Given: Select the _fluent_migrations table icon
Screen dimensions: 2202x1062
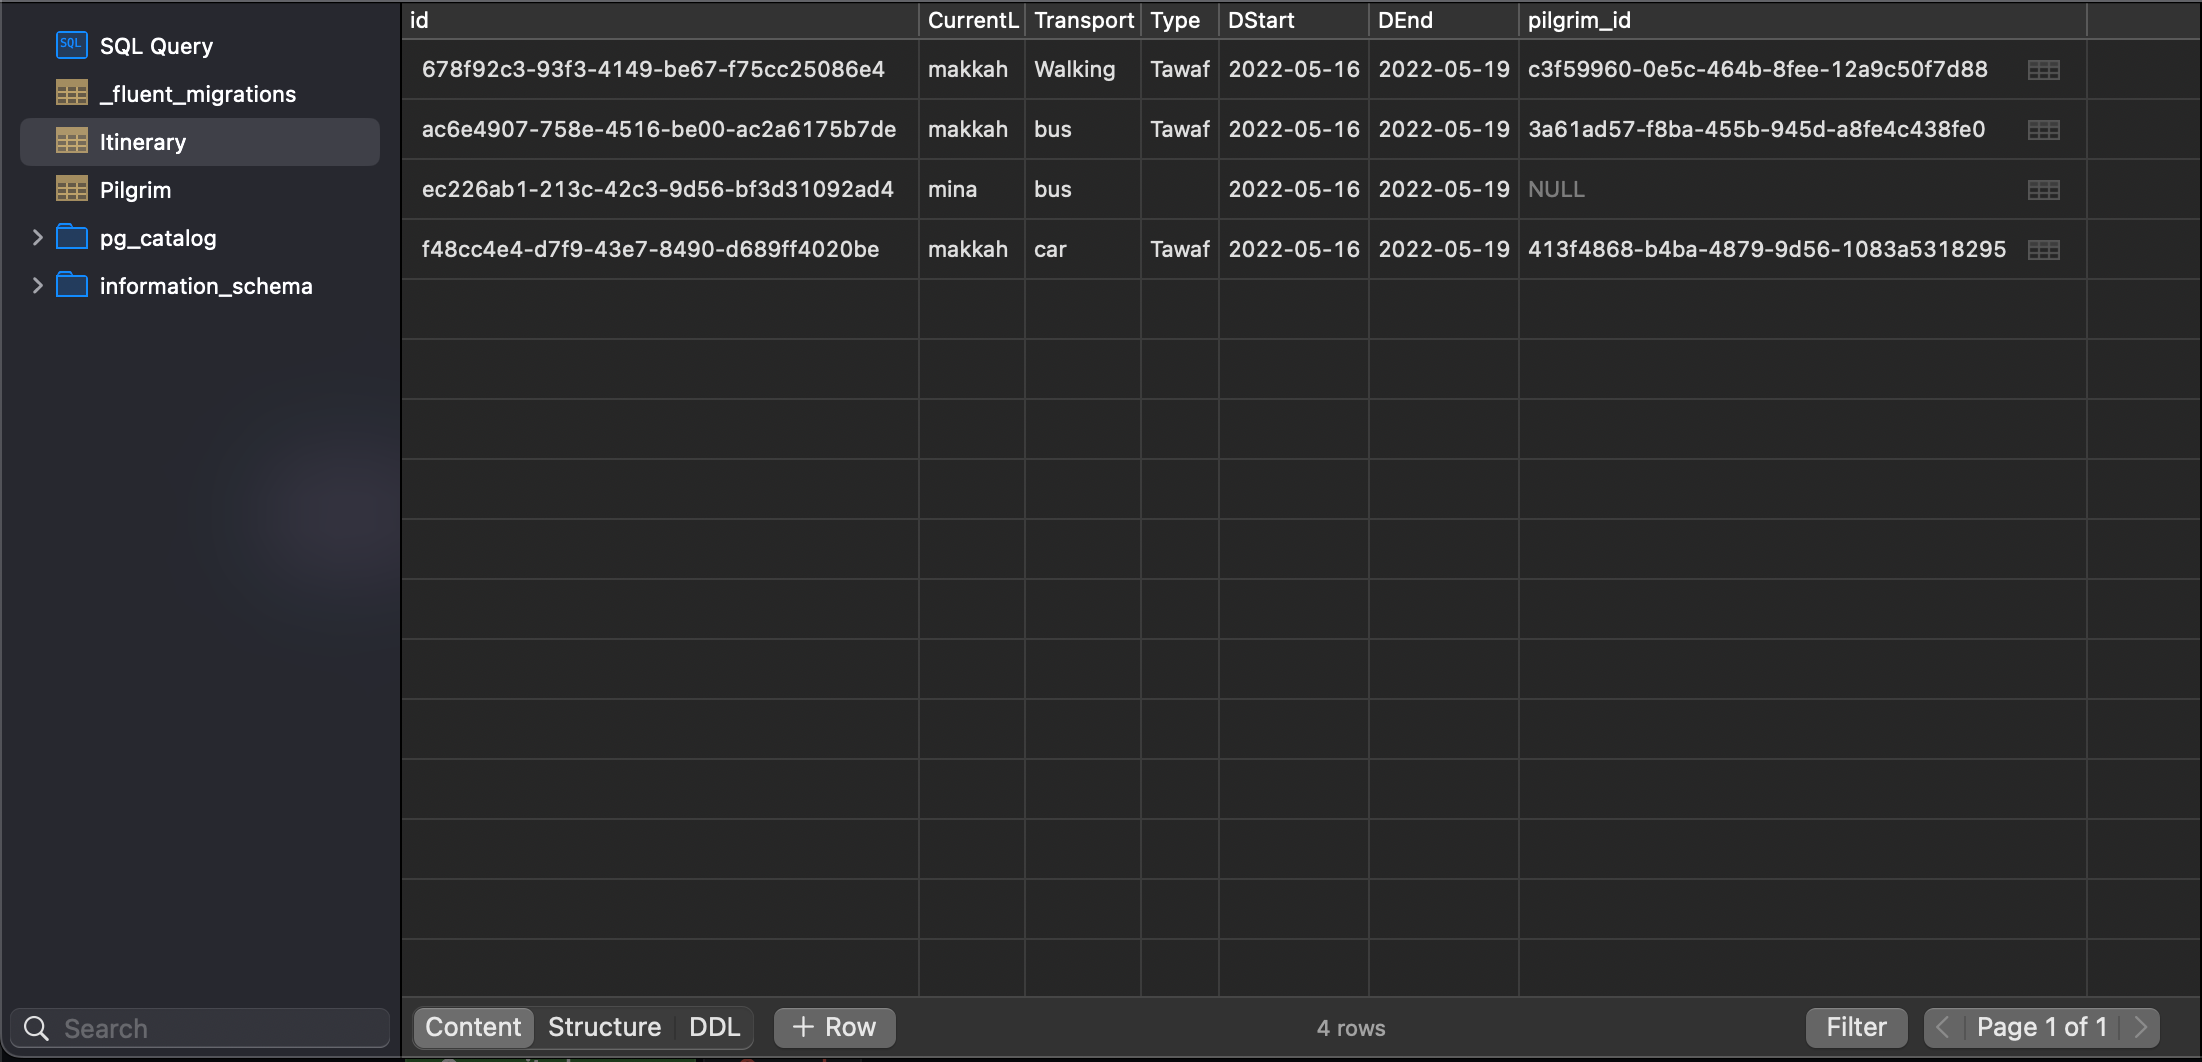Looking at the screenshot, I should 71,93.
